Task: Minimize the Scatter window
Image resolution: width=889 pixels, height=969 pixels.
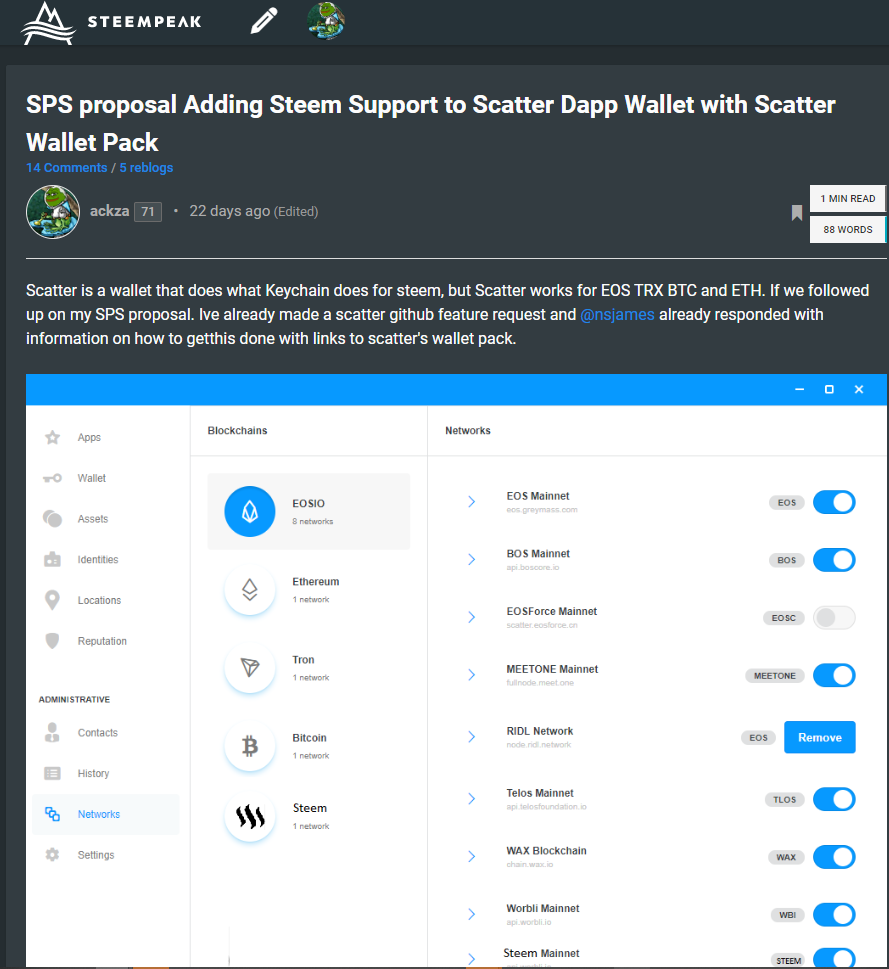Action: pyautogui.click(x=799, y=389)
